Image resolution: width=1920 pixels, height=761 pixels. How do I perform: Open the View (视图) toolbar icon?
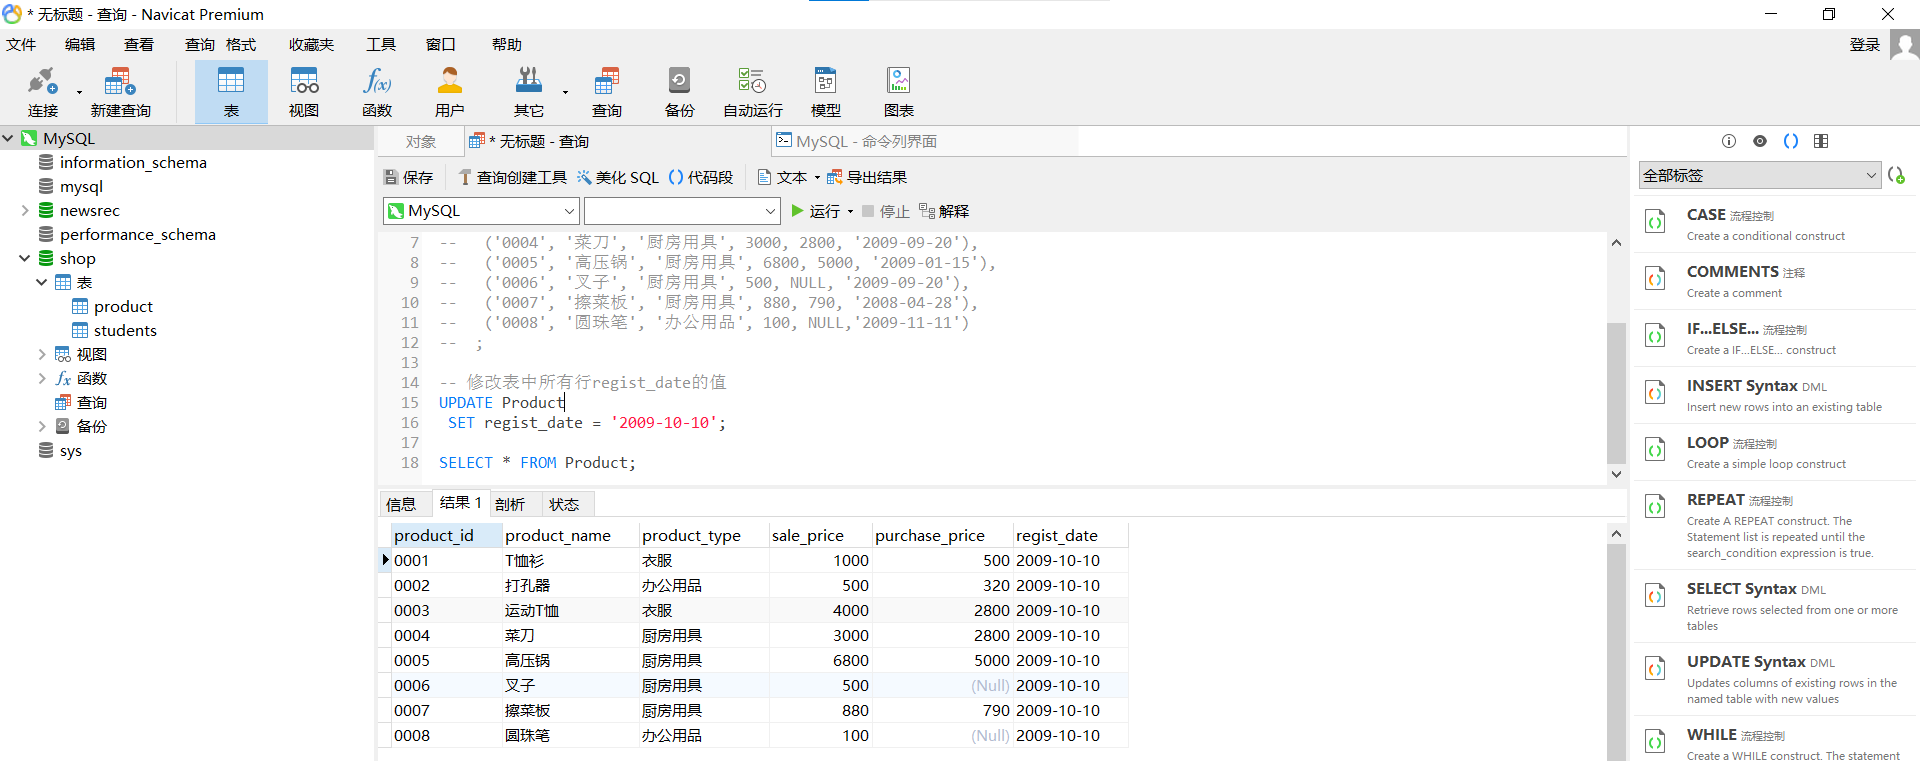pos(304,92)
